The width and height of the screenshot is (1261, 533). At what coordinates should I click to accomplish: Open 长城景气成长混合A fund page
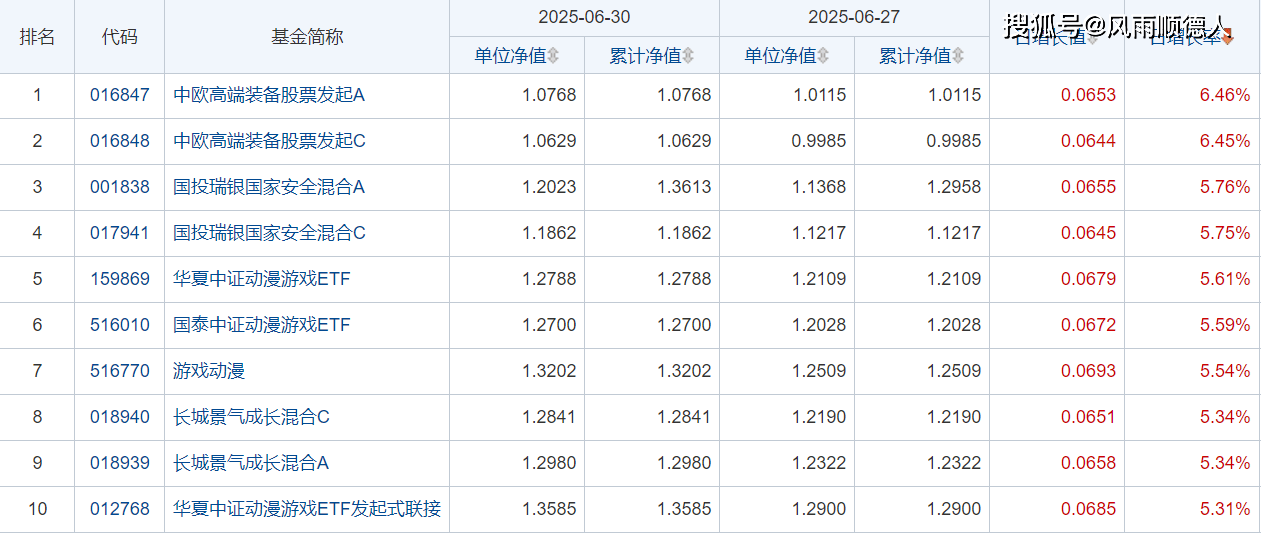251,463
